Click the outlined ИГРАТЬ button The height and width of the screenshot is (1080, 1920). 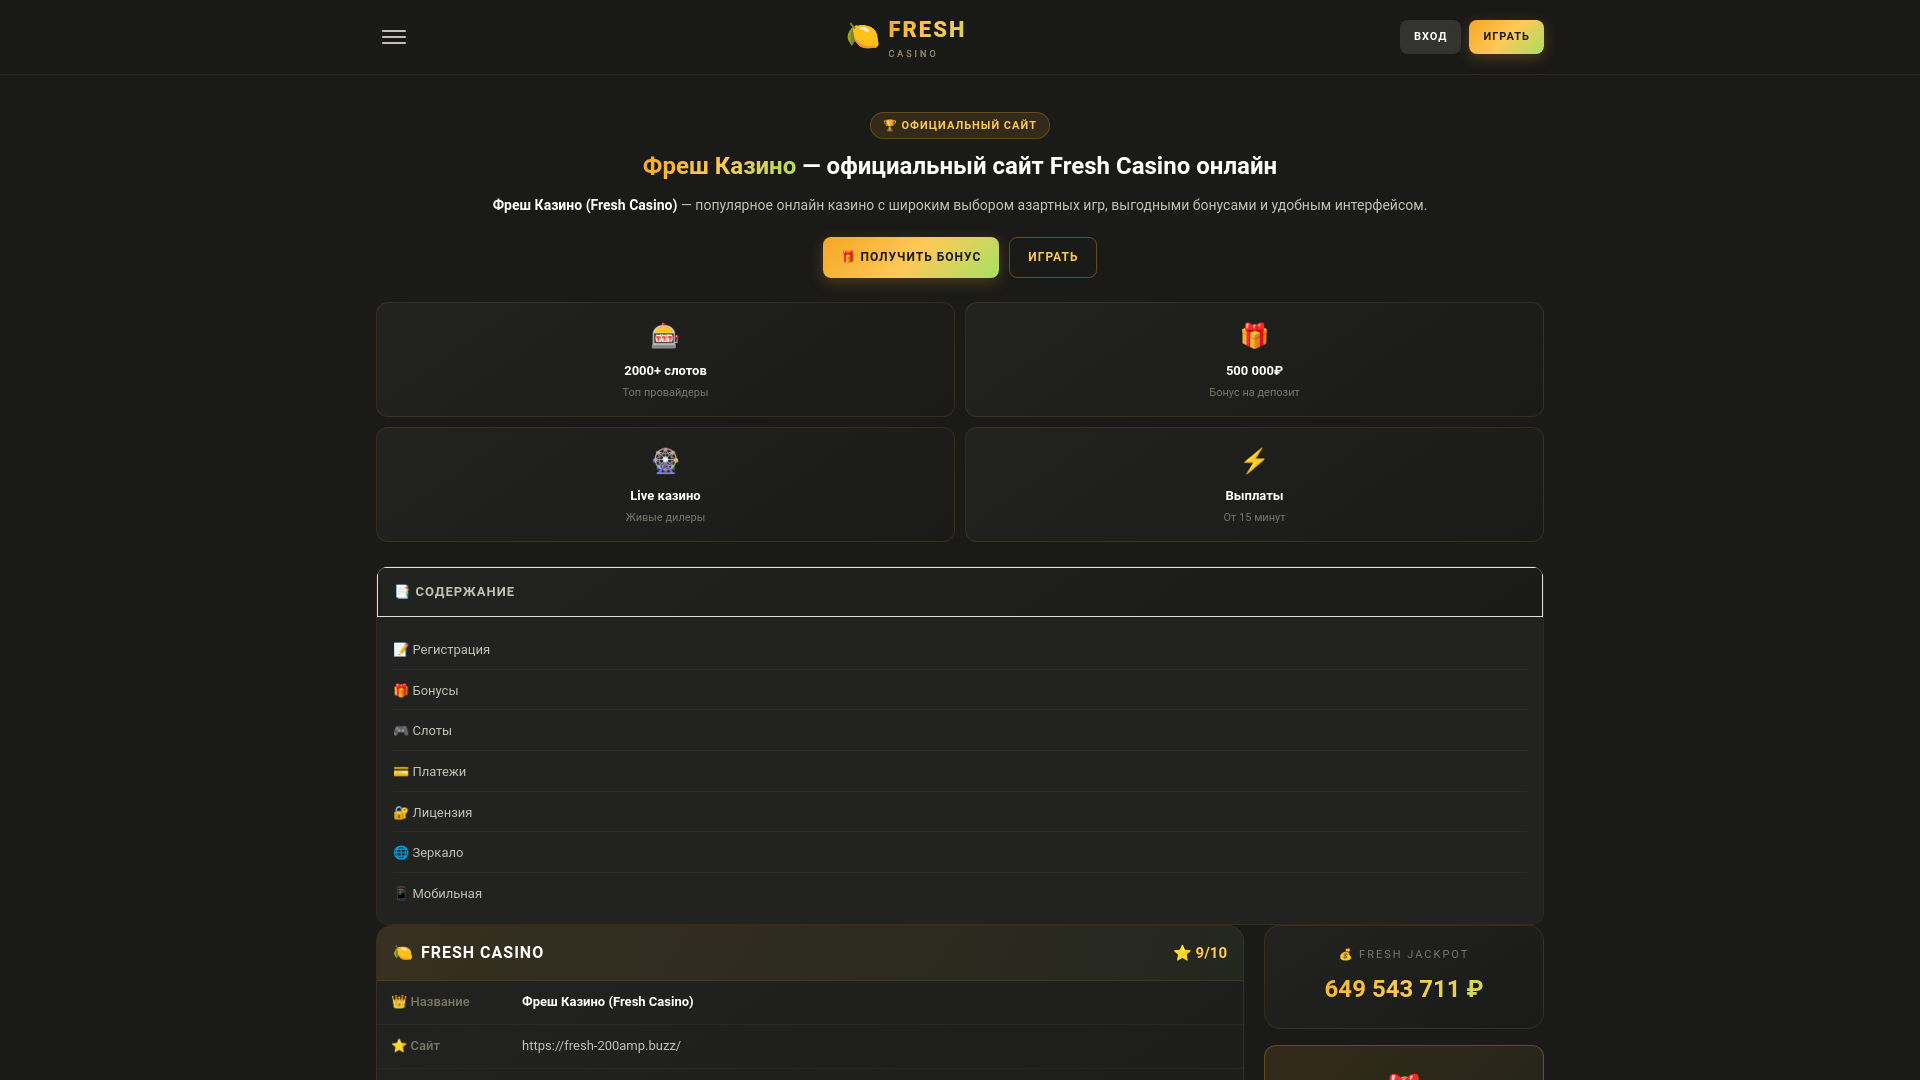[1053, 257]
